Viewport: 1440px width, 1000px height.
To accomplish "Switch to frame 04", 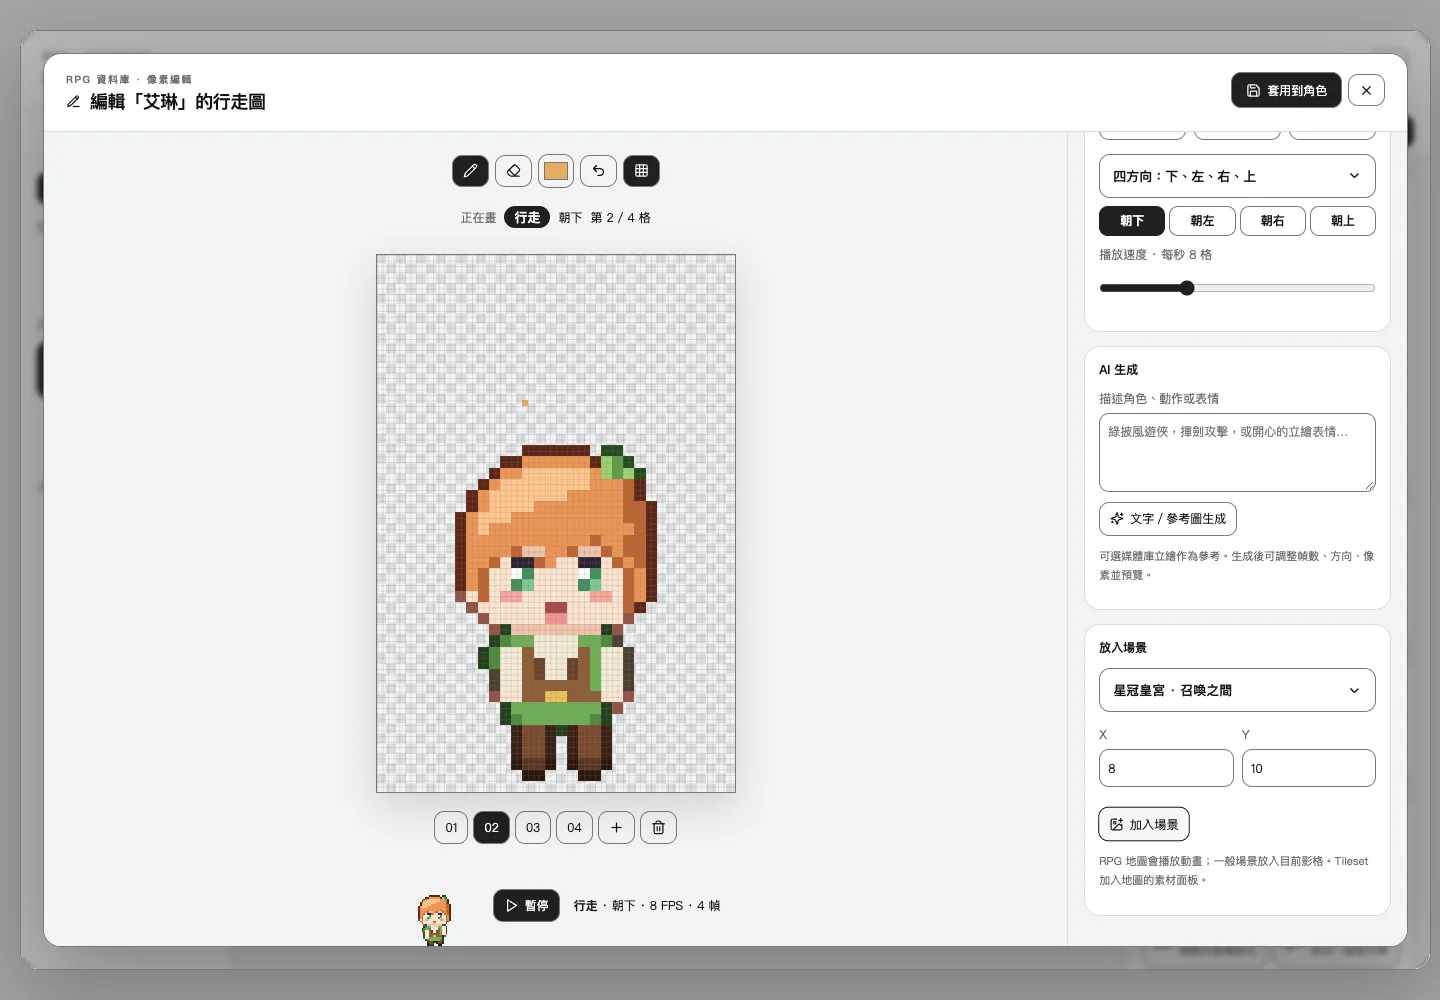I will click(x=574, y=828).
